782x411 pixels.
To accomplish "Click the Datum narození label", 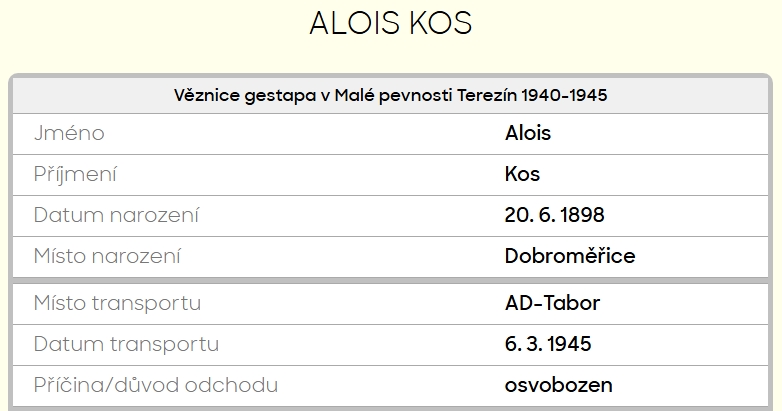I will pos(116,215).
